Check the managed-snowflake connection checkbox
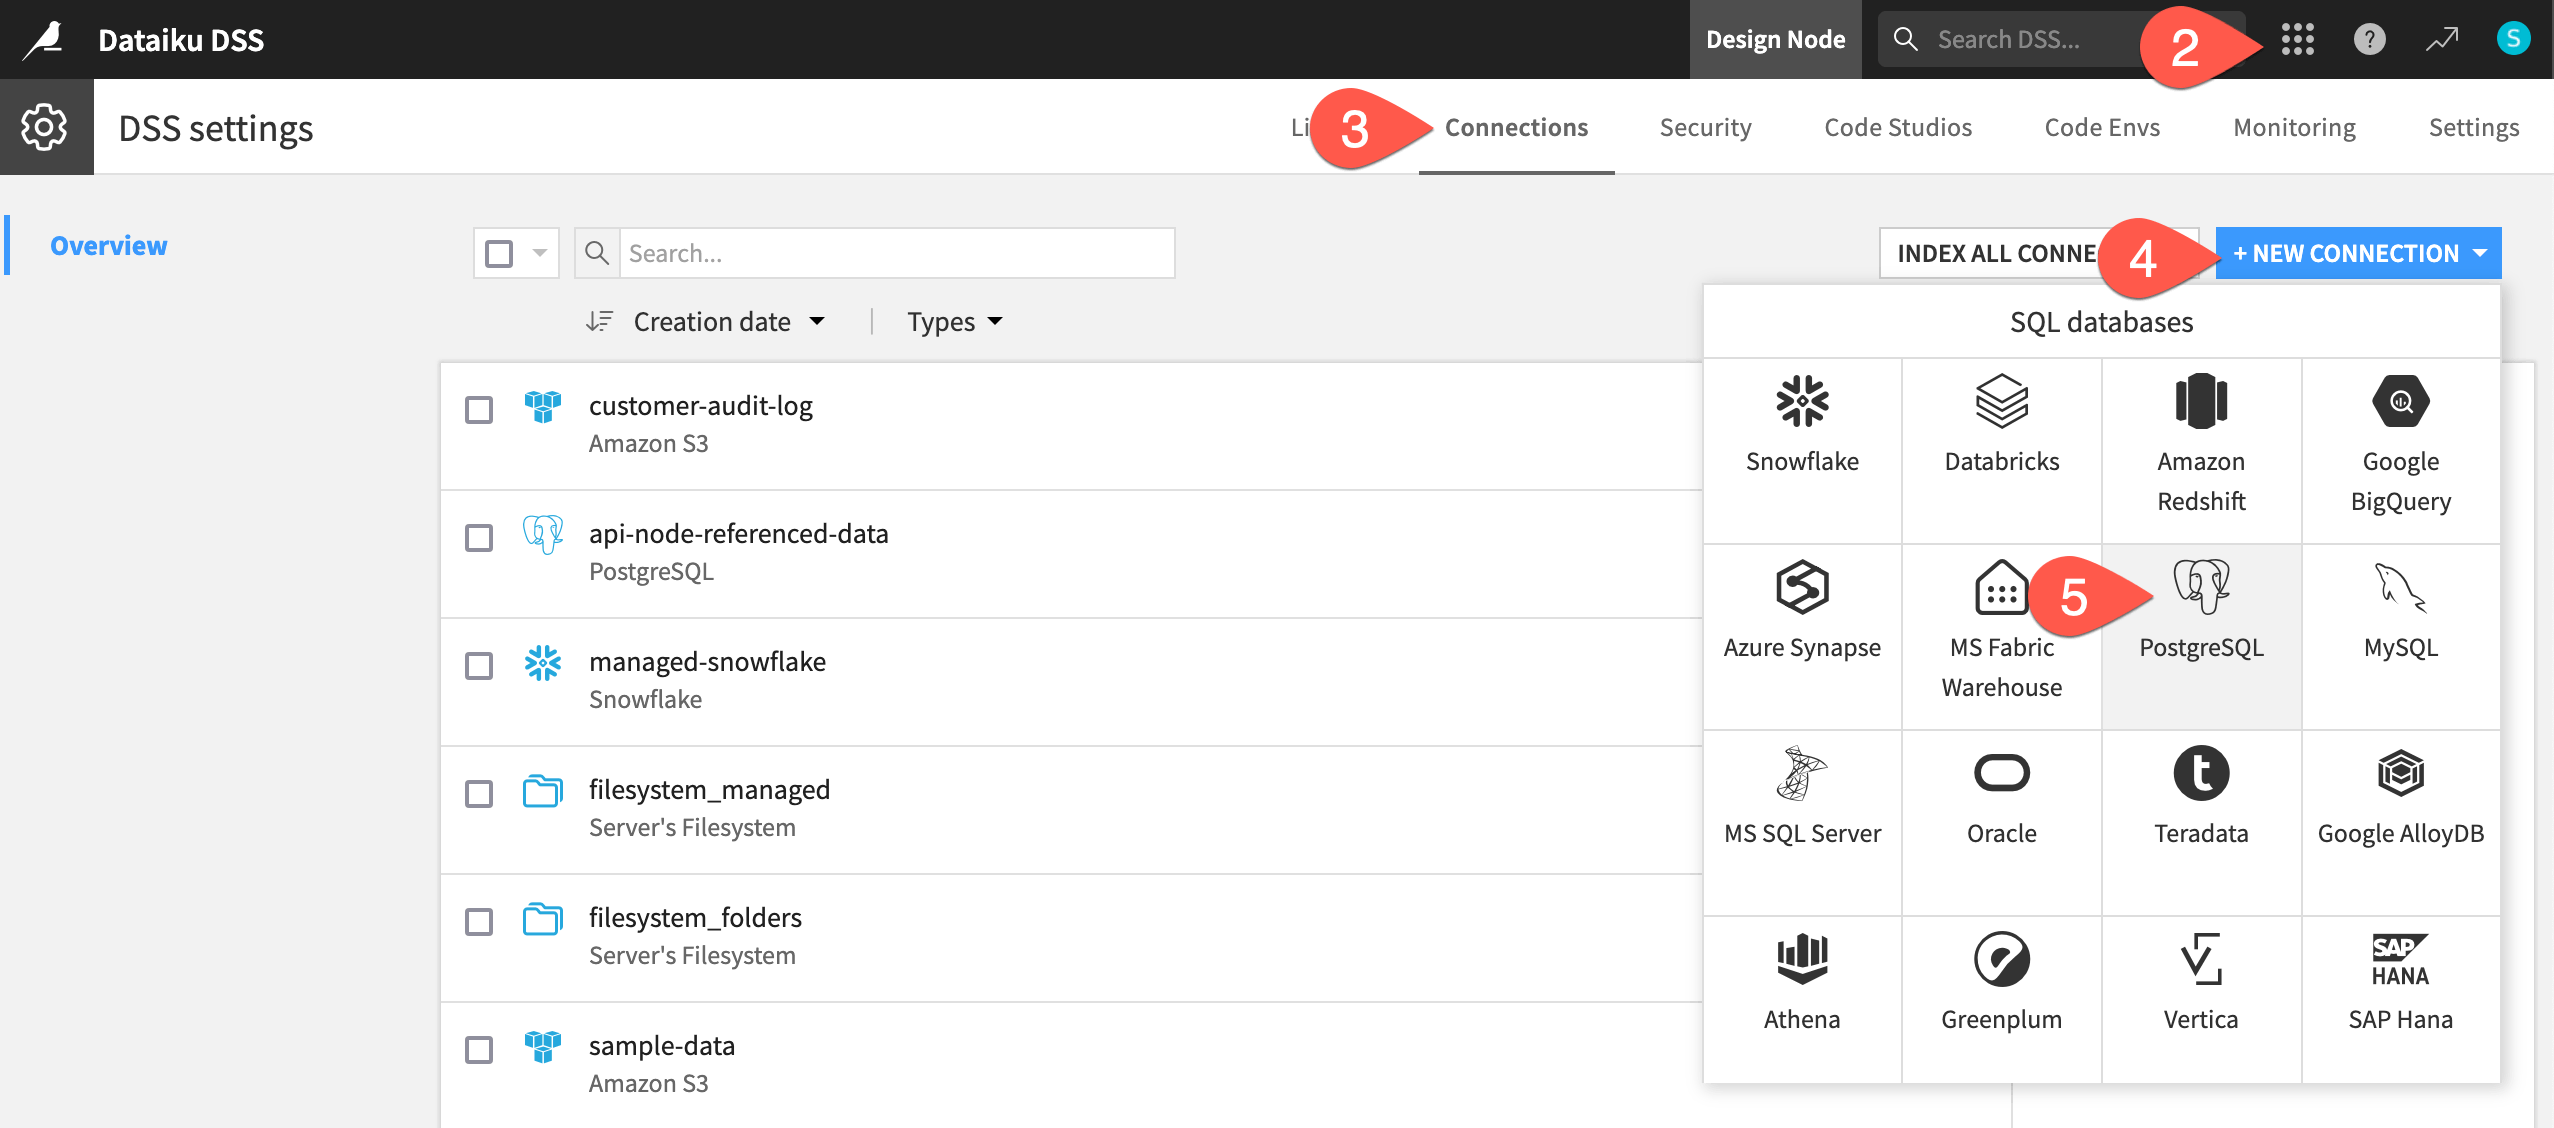This screenshot has height=1128, width=2554. pos(479,665)
